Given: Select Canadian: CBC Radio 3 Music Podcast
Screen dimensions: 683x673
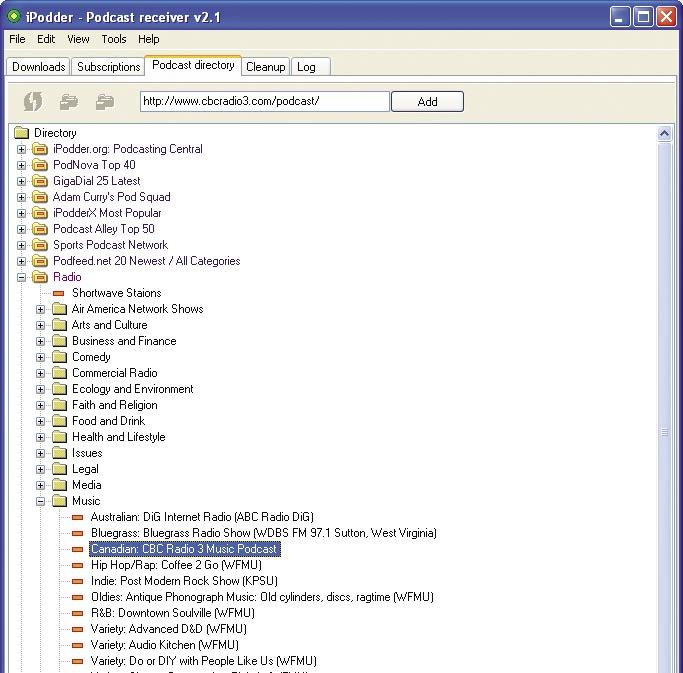Looking at the screenshot, I should pyautogui.click(x=185, y=549).
